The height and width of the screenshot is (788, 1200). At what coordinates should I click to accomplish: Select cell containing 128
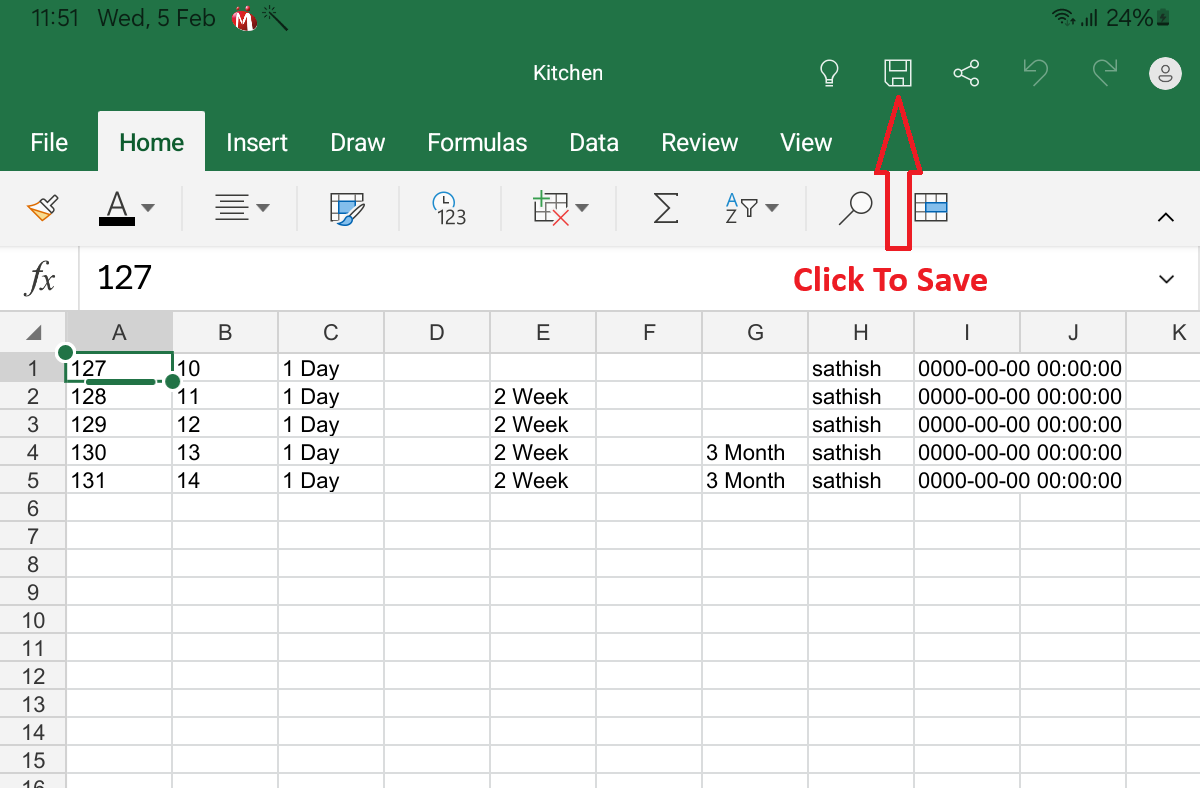pyautogui.click(x=119, y=396)
